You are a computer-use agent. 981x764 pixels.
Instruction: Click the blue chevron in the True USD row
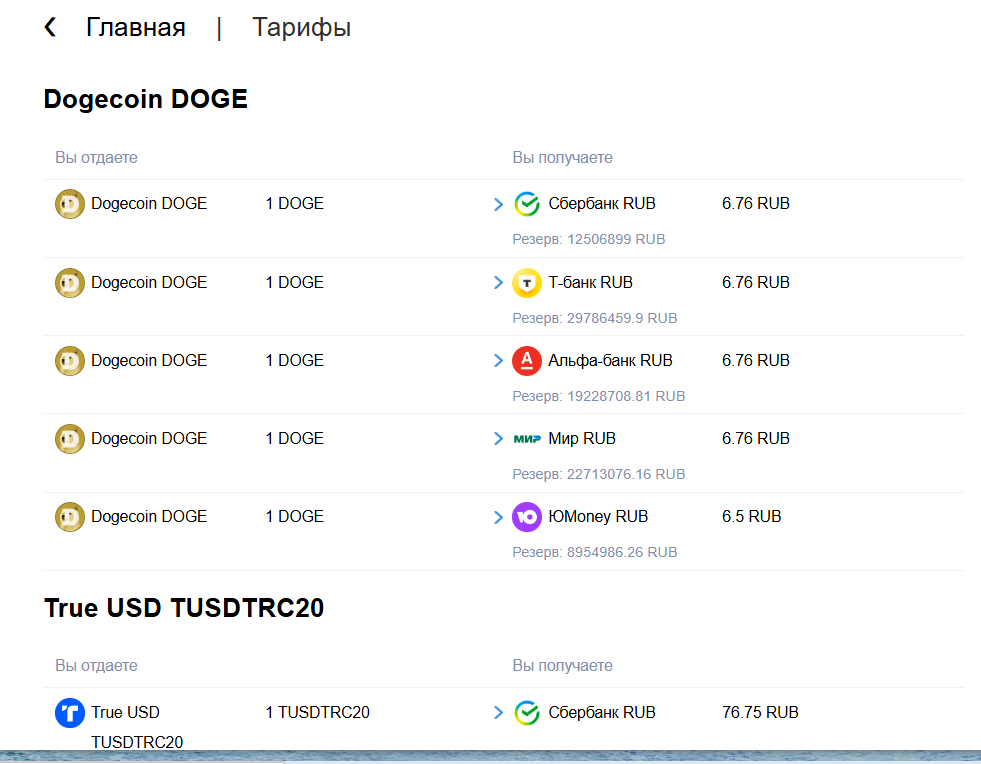pos(498,713)
